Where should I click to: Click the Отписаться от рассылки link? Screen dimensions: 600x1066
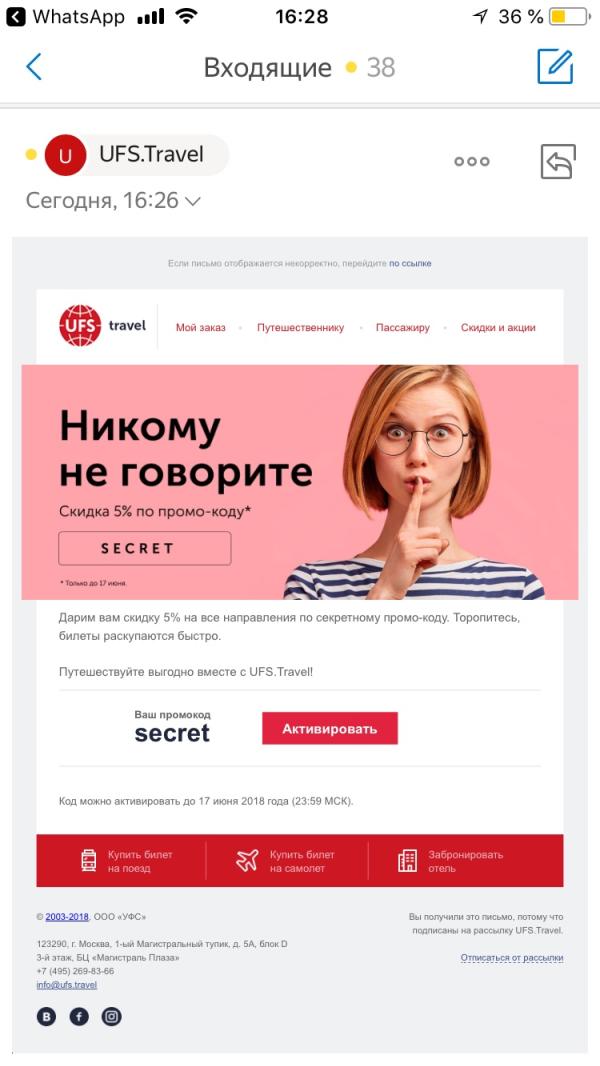click(512, 958)
